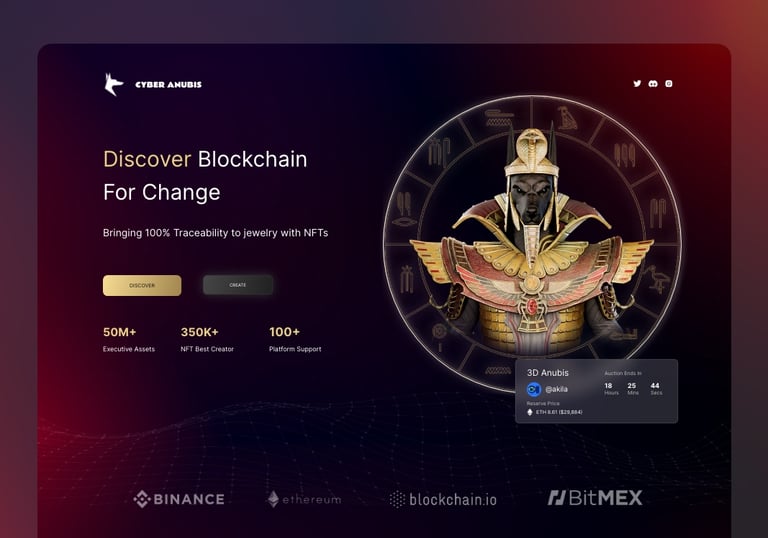The width and height of the screenshot is (768, 538).
Task: Click the BitMEX partner logo
Action: pos(595,498)
